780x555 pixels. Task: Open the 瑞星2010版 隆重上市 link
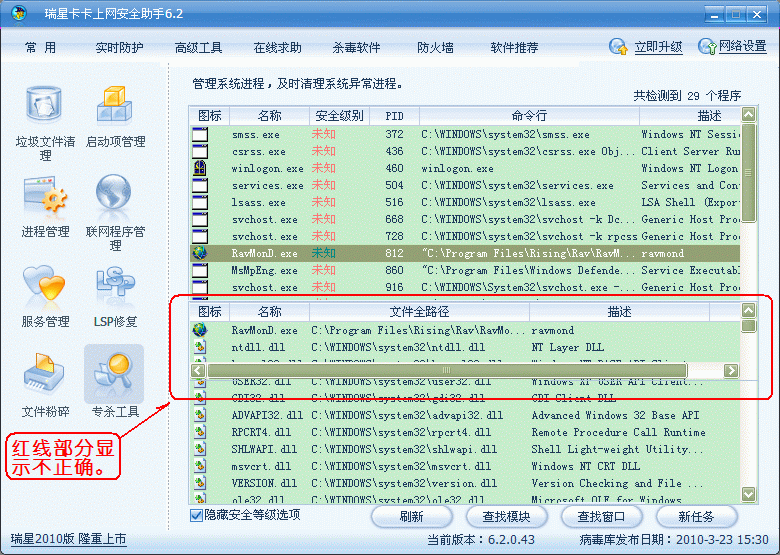69,539
